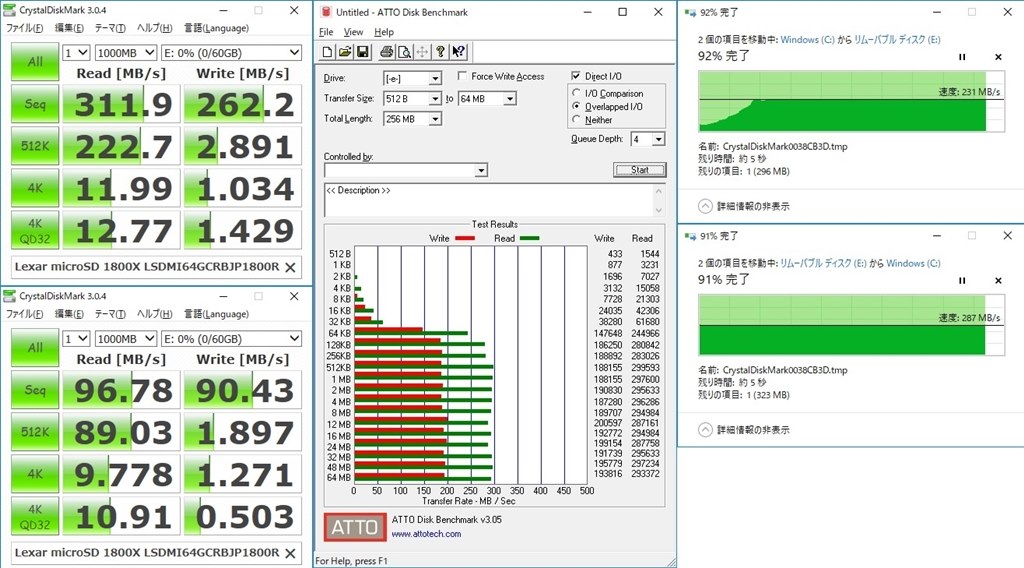The width and height of the screenshot is (1024, 568).
Task: Click the ATTO logo image
Action: click(355, 527)
